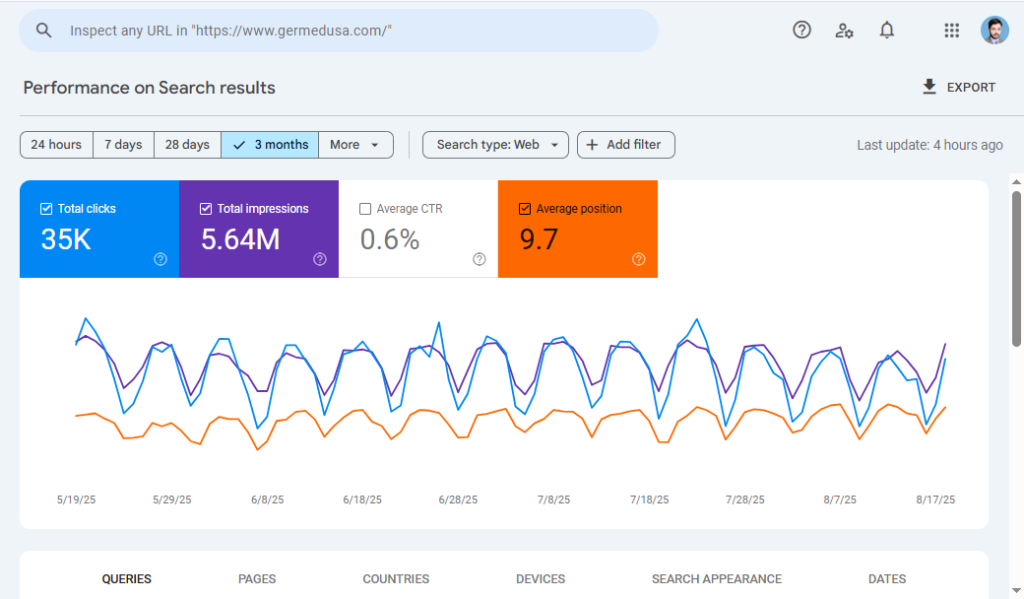Viewport: 1024px width, 599px height.
Task: Click the Total impressions help icon
Action: 319,259
